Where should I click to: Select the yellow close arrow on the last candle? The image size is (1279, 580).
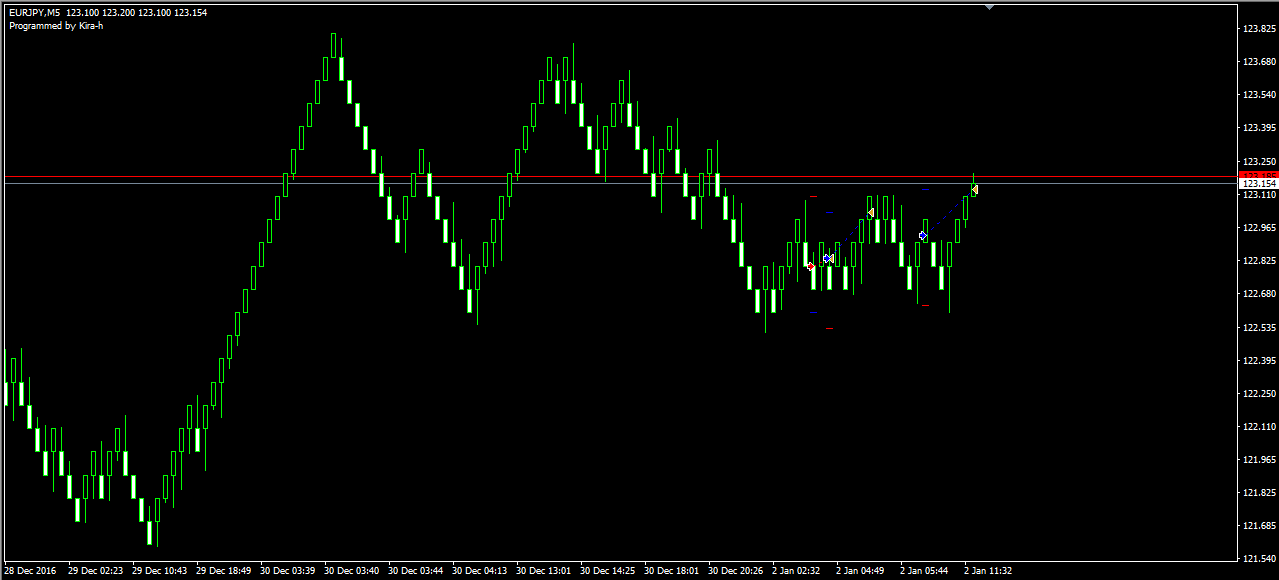[974, 189]
